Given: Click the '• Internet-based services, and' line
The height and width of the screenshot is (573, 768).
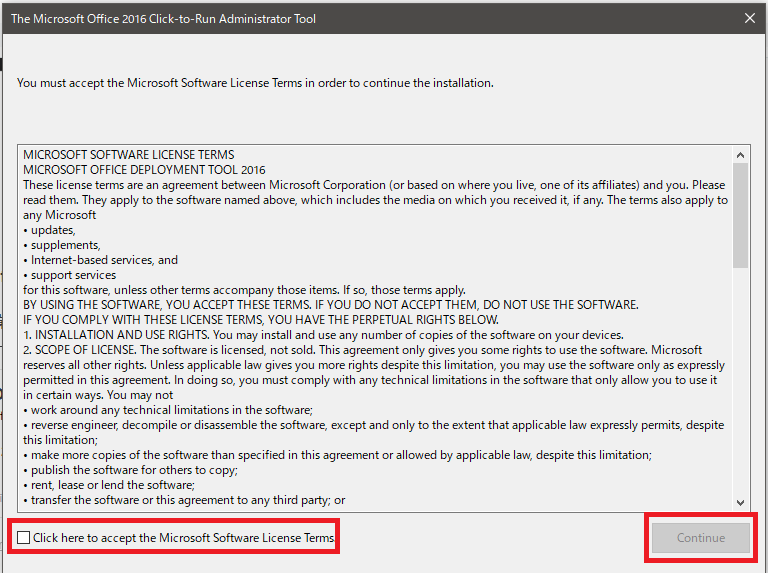Looking at the screenshot, I should pos(100,260).
